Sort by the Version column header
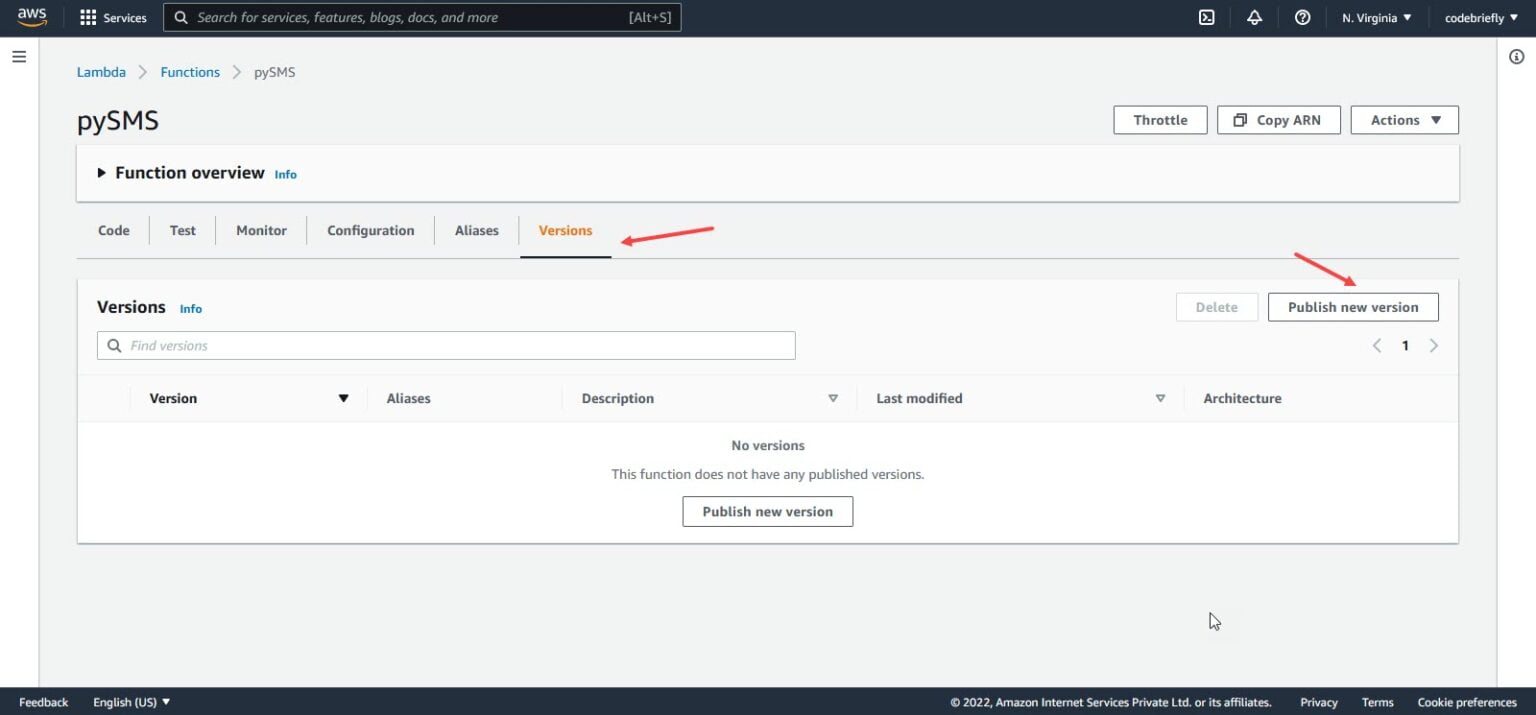The image size is (1536, 715). [x=173, y=398]
